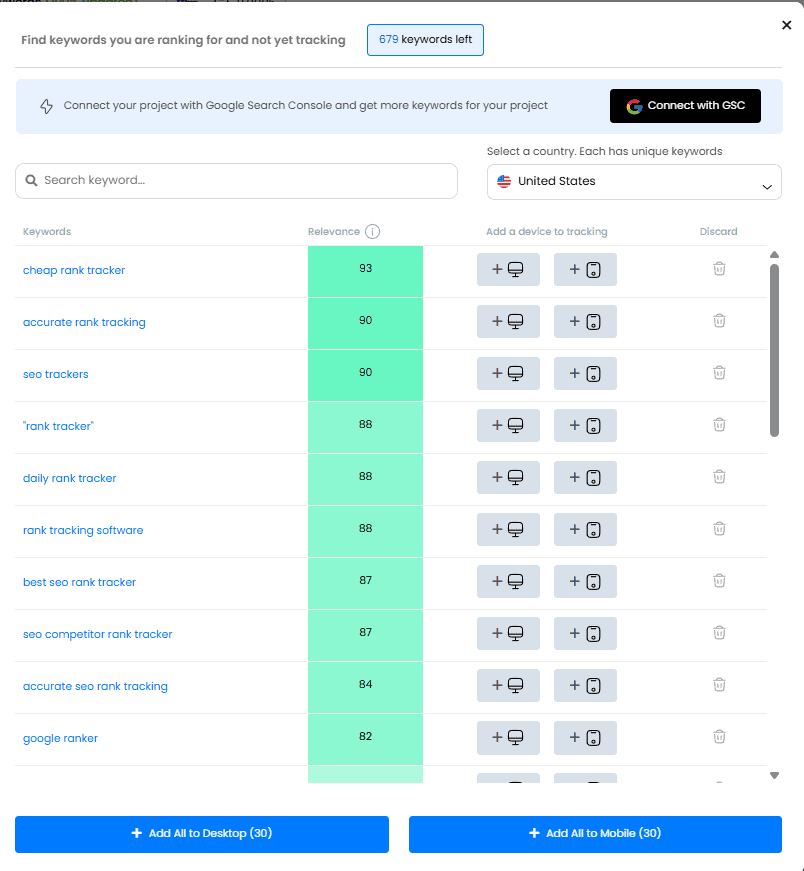The image size is (804, 871).
Task: Discard the 'google ranker' keyword
Action: 718,737
